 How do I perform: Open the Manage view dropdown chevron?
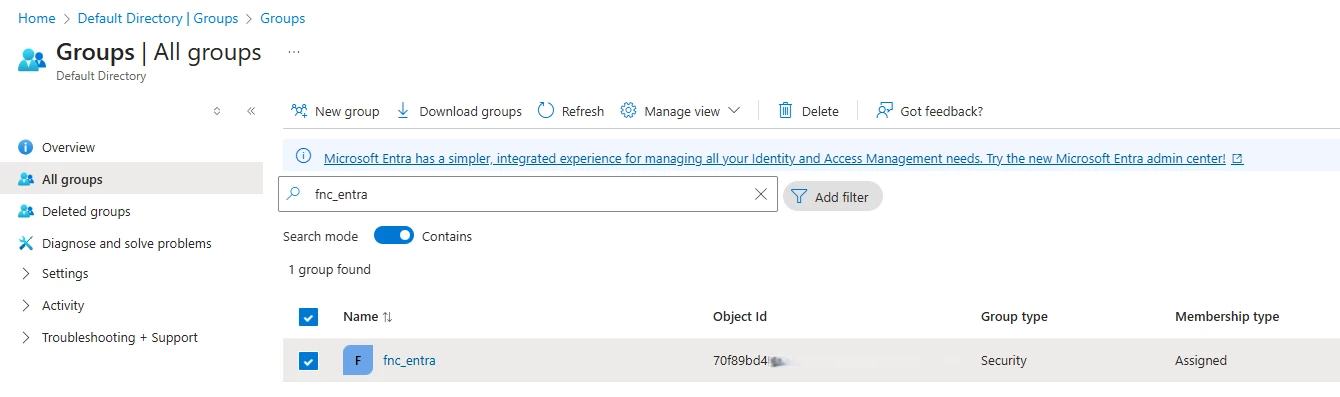[733, 111]
